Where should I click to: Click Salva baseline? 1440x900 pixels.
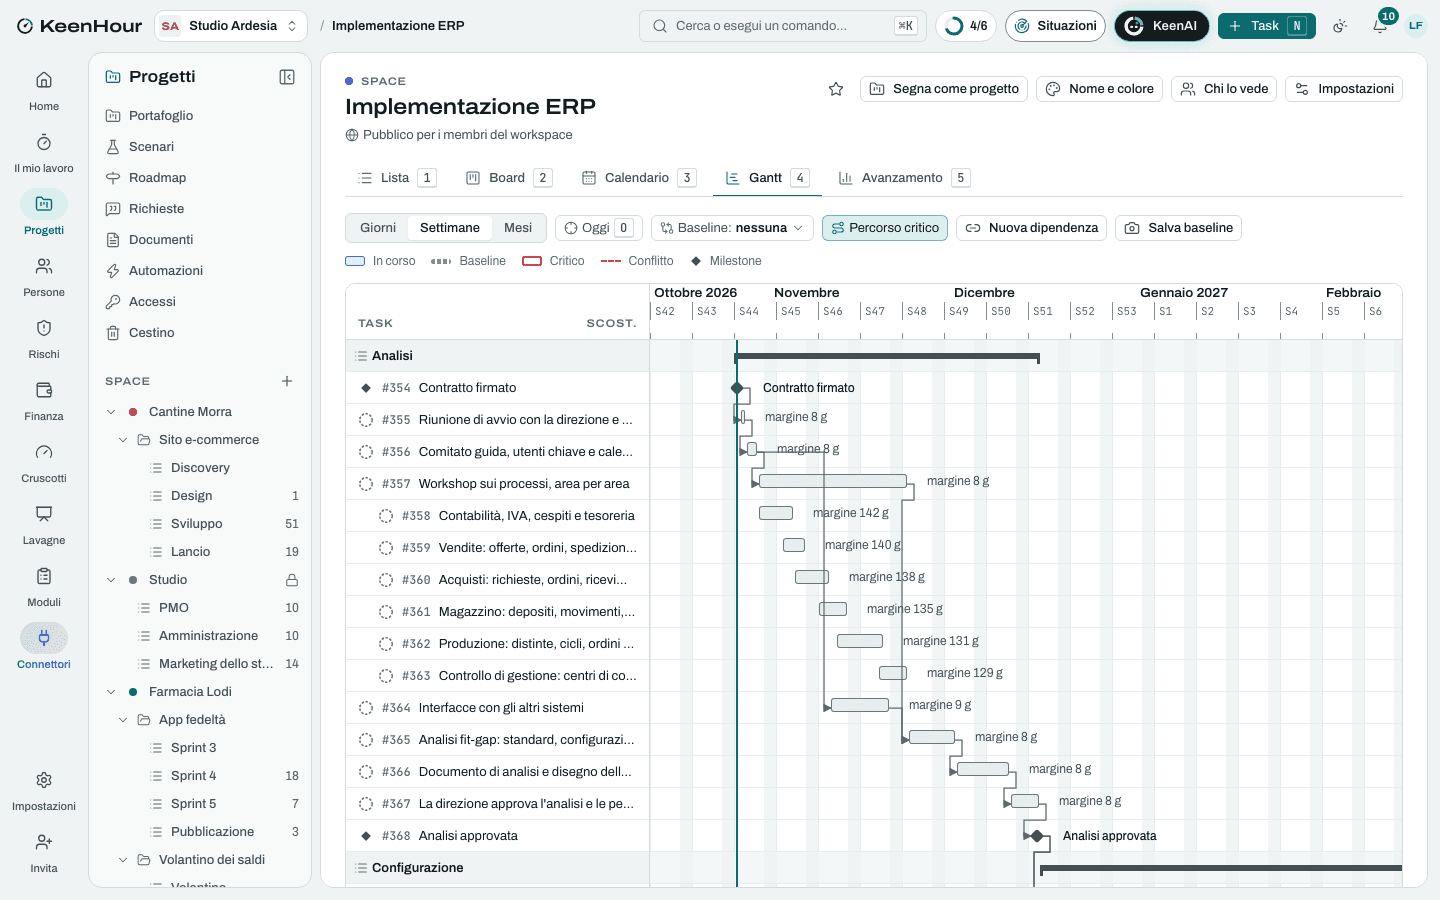[x=1179, y=228]
